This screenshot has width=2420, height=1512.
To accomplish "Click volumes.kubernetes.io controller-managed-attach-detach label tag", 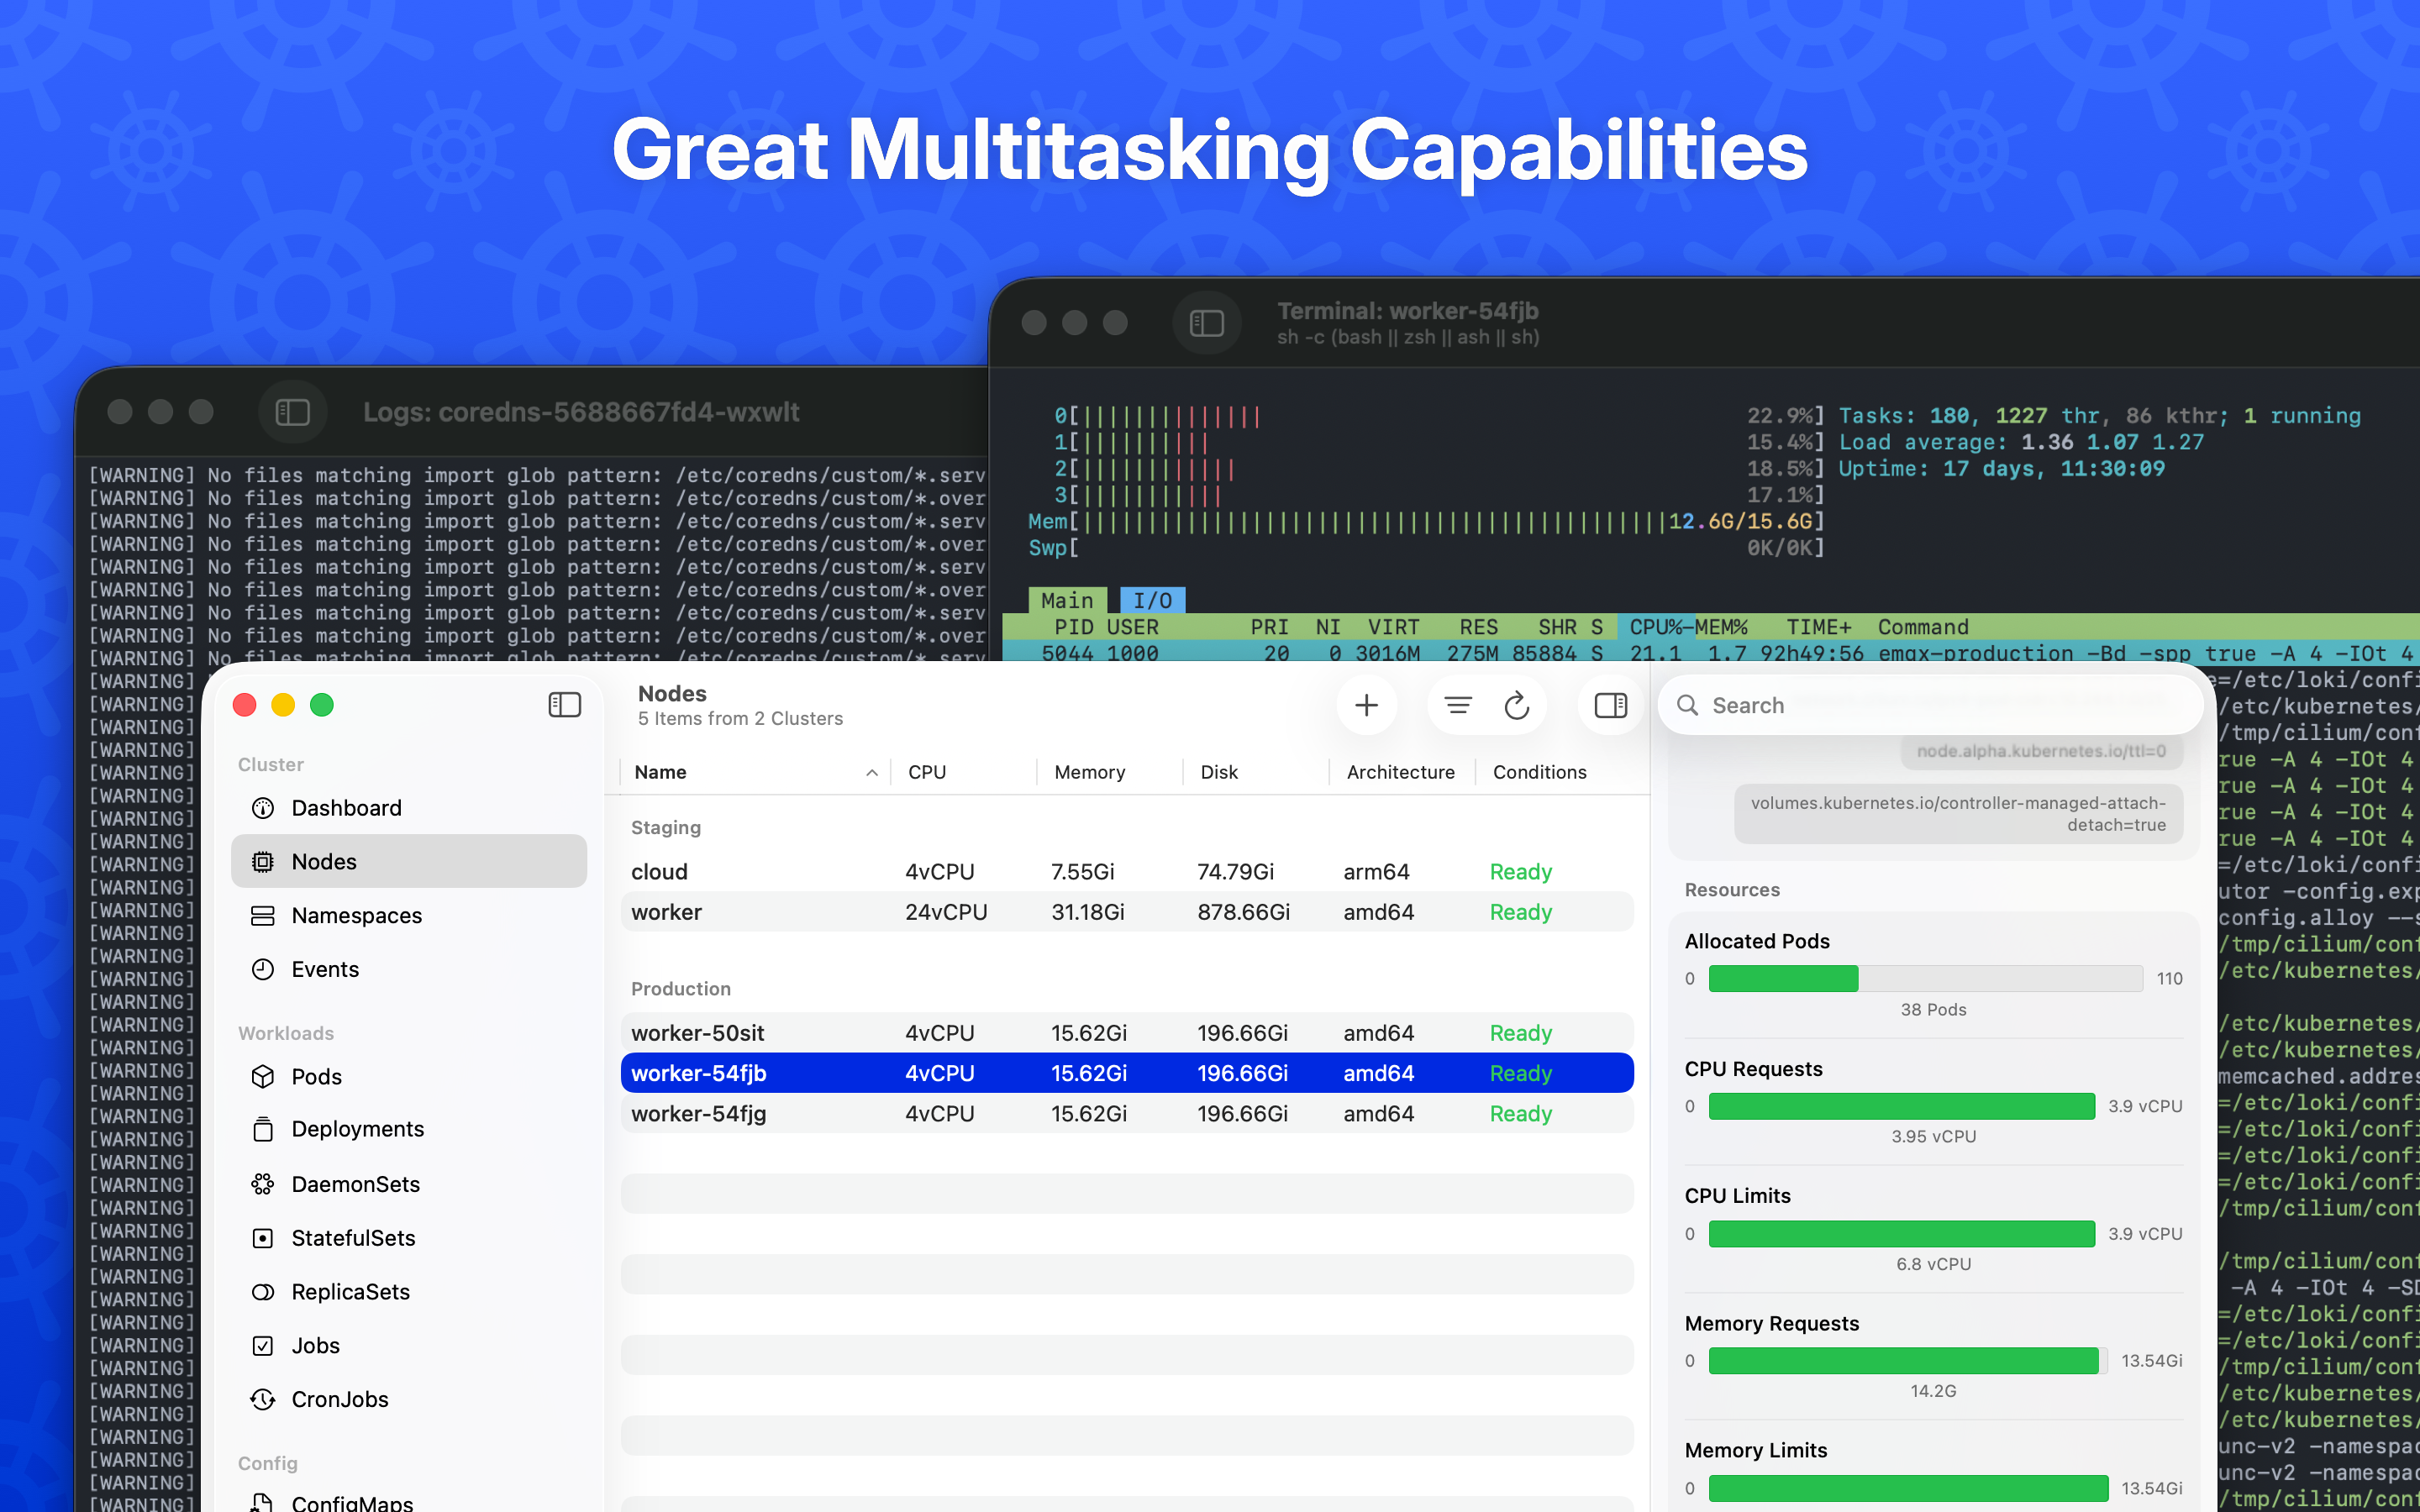I will [1958, 814].
